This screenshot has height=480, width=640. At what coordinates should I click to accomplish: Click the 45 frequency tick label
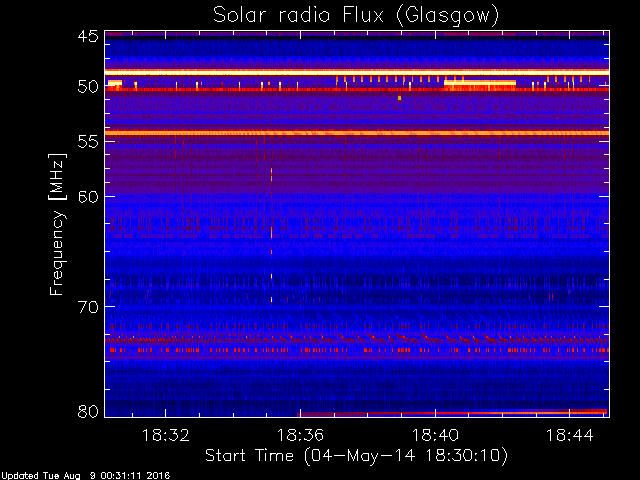[x=88, y=36]
